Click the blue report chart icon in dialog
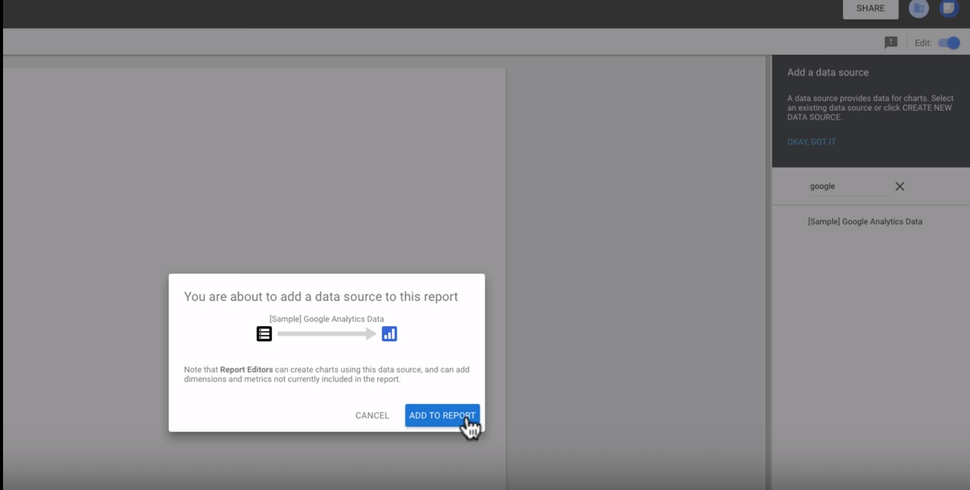The image size is (970, 490). [389, 334]
